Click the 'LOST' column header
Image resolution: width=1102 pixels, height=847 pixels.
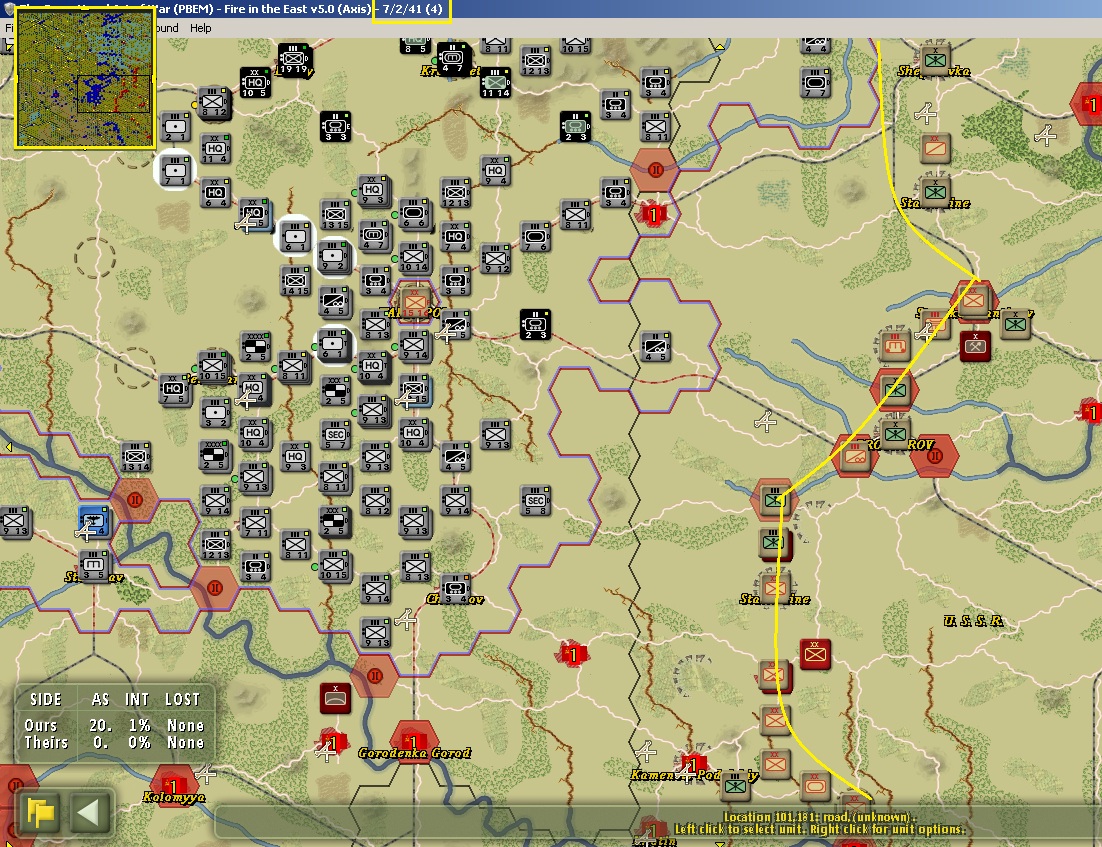click(183, 699)
